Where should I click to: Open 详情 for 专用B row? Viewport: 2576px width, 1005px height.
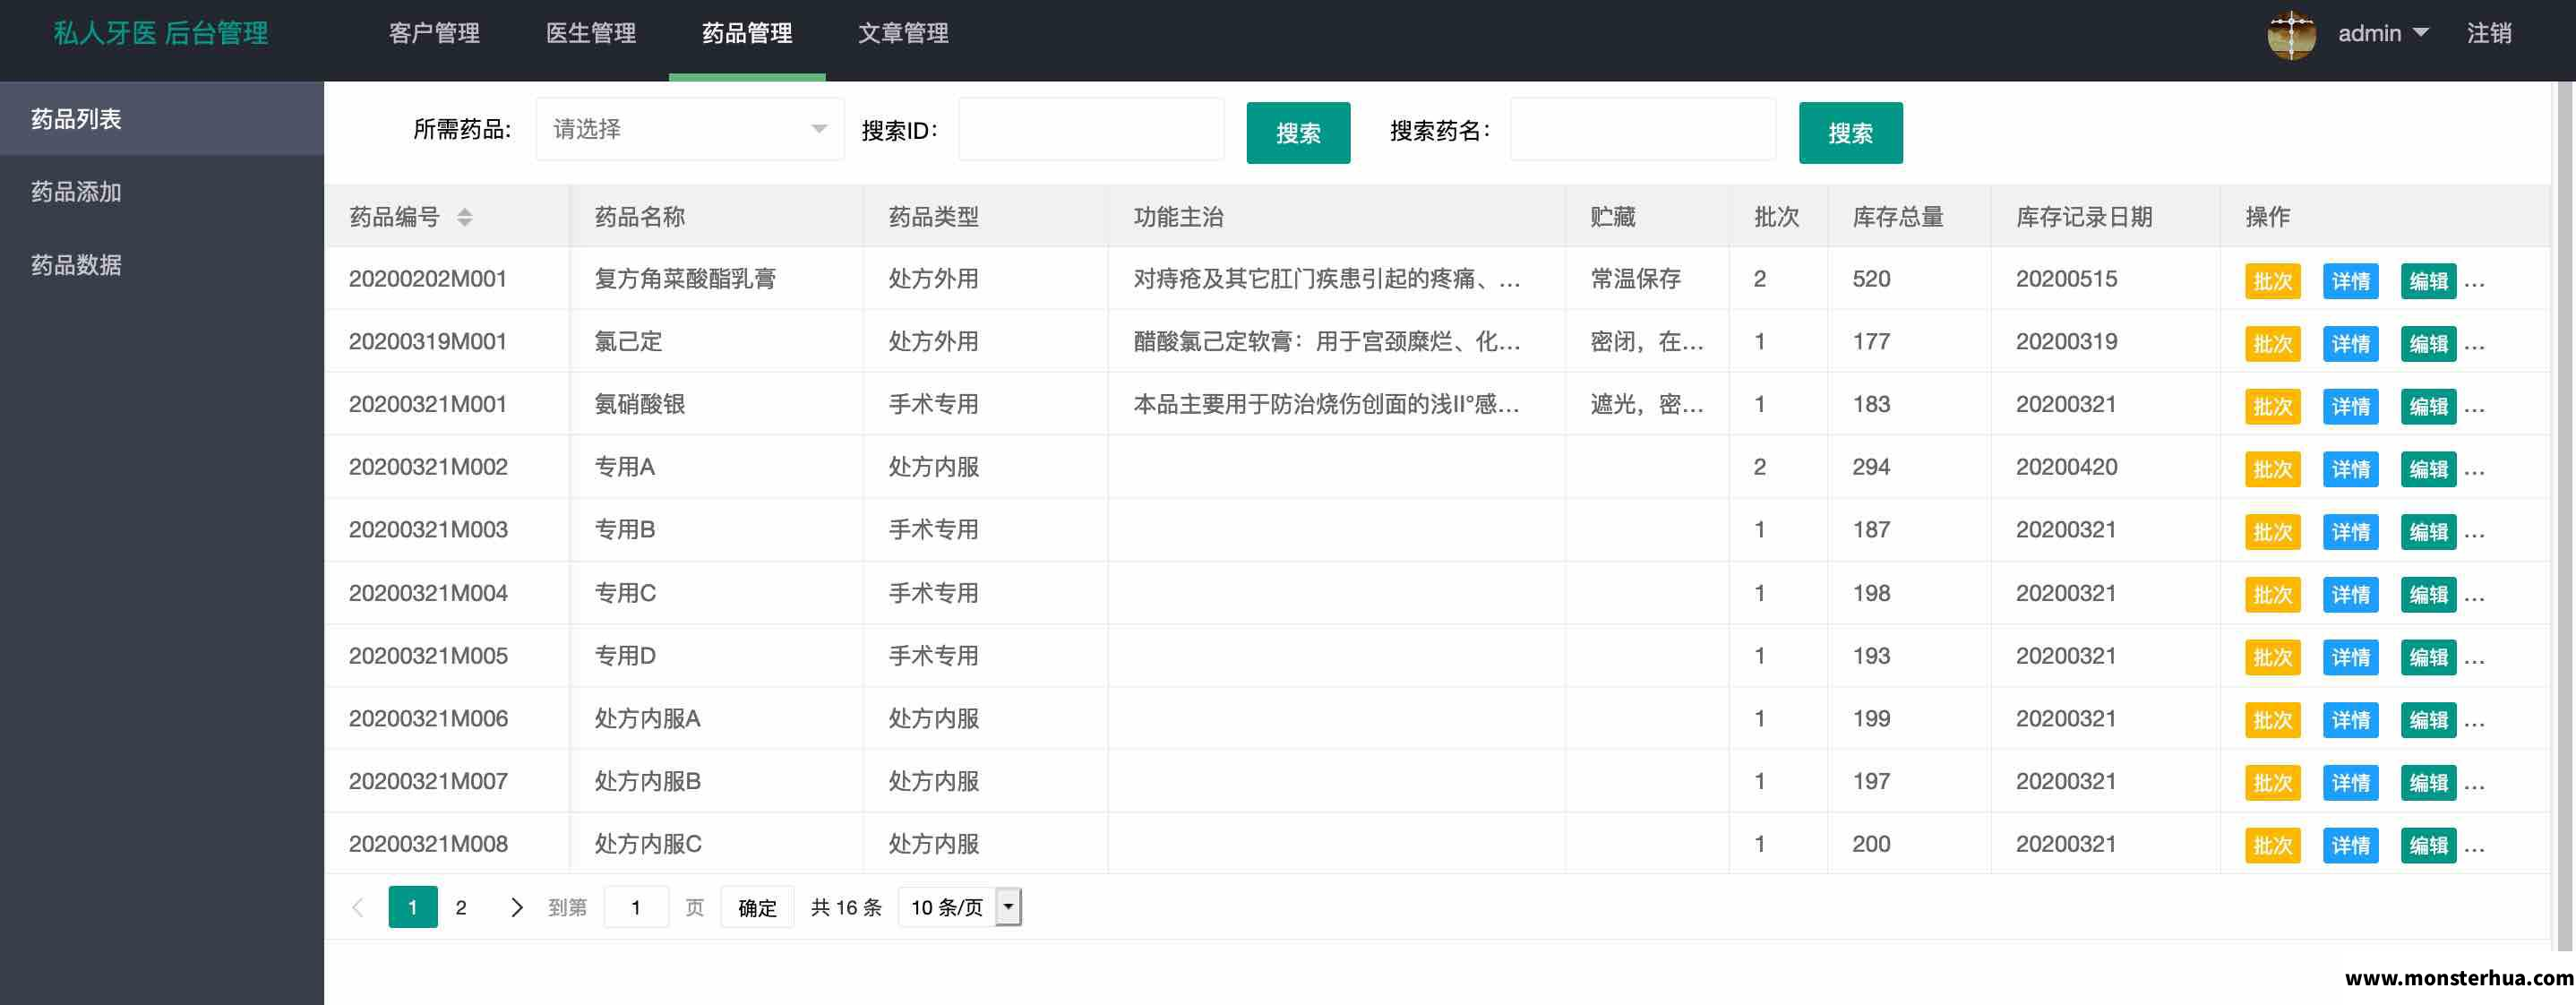pyautogui.click(x=2351, y=532)
